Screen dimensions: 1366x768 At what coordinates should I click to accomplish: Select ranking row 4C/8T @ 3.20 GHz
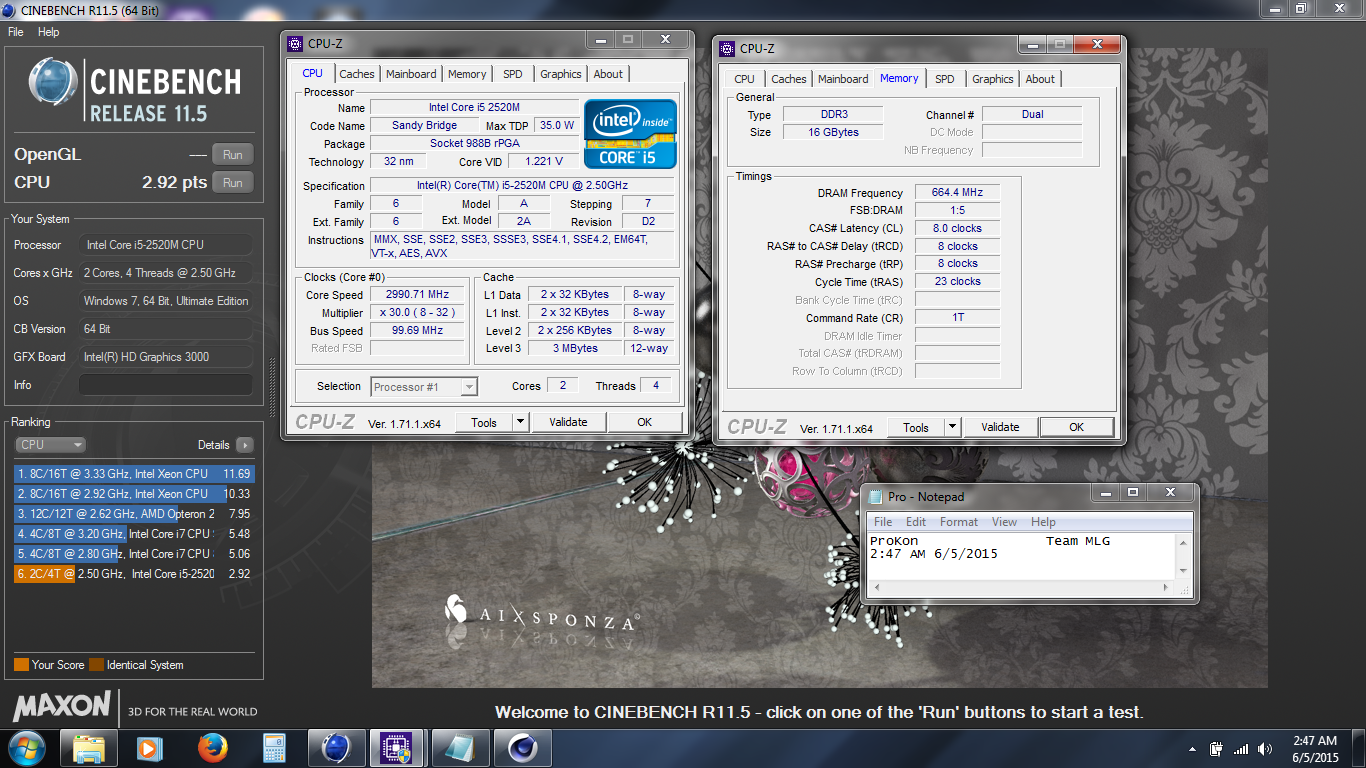[x=134, y=534]
